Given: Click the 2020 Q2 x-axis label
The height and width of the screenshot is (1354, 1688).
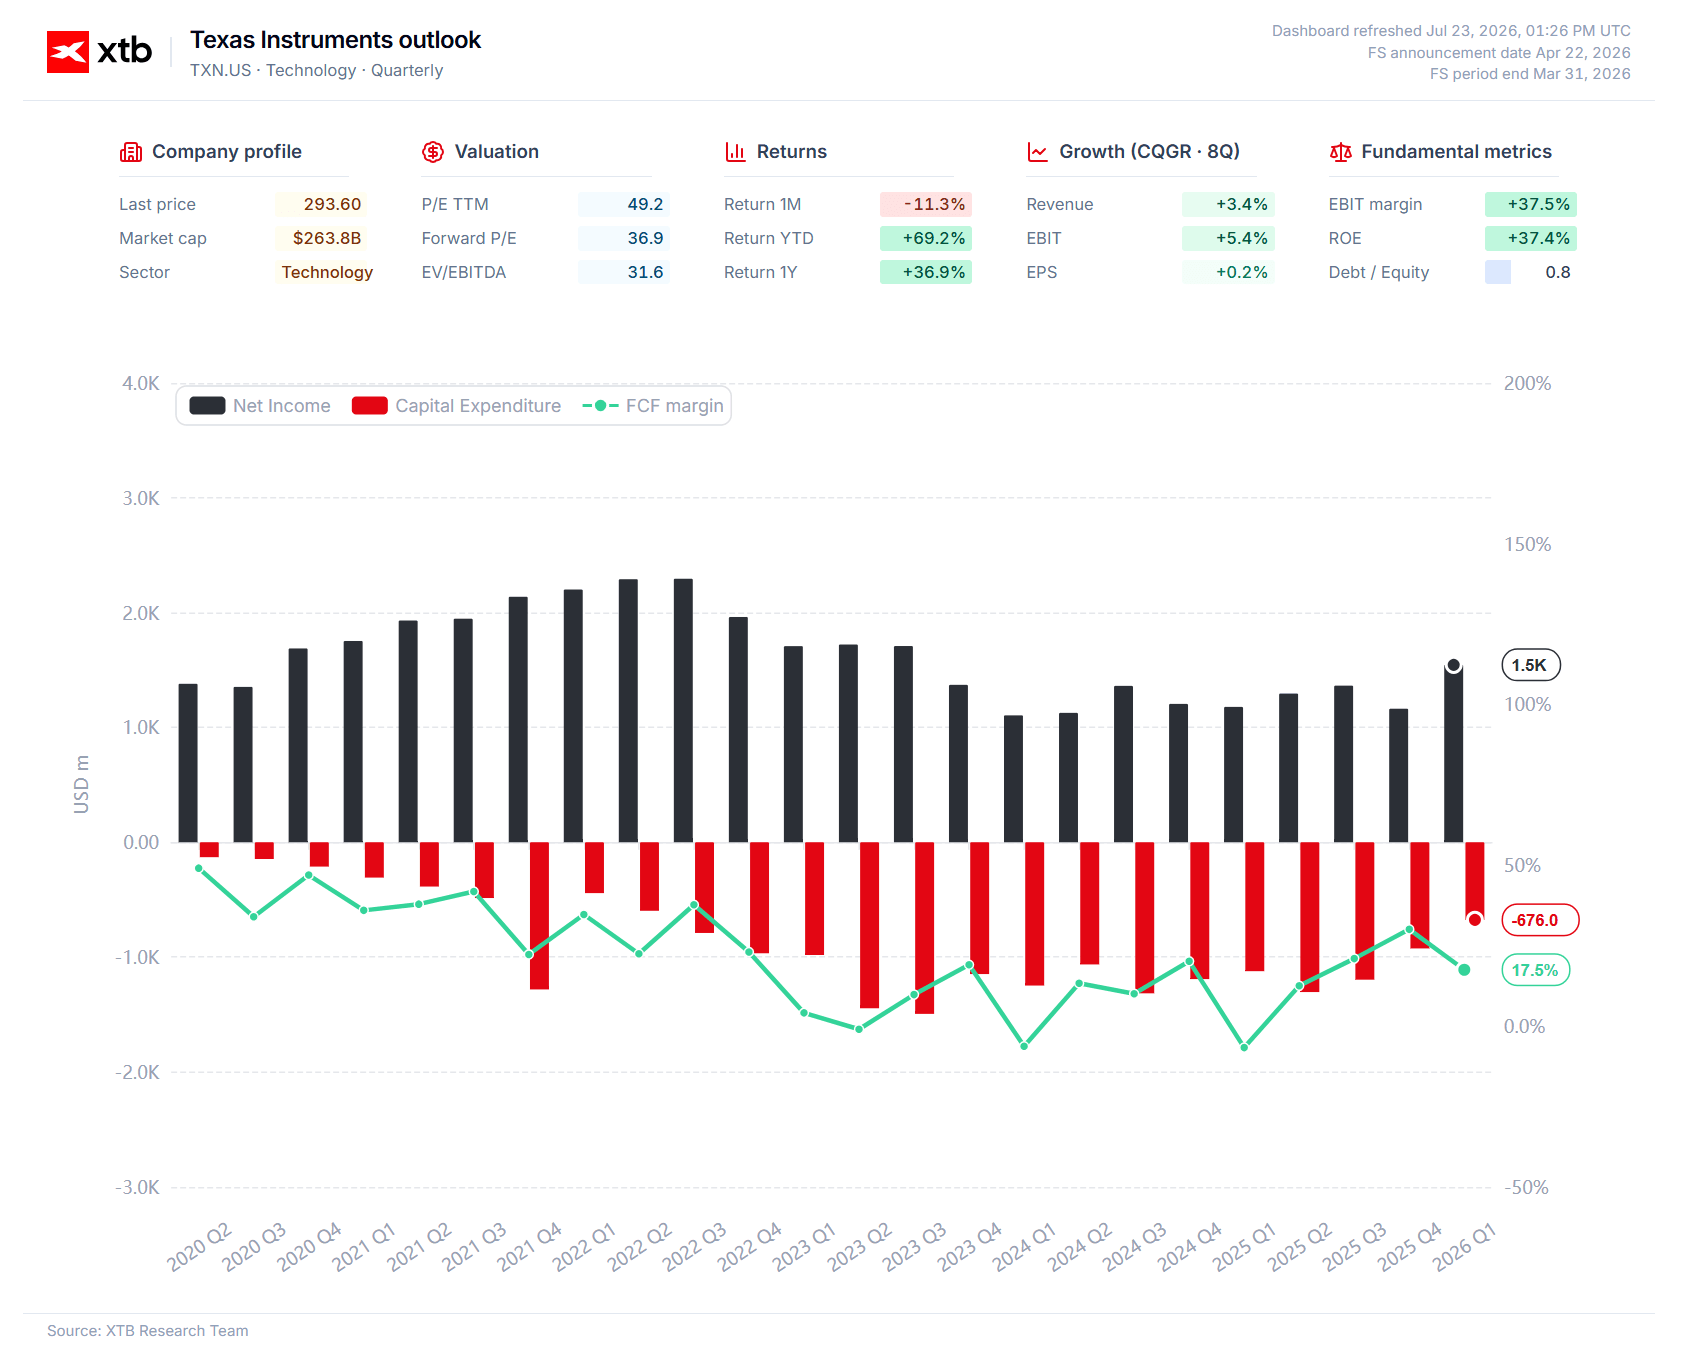Looking at the screenshot, I should pyautogui.click(x=199, y=1246).
